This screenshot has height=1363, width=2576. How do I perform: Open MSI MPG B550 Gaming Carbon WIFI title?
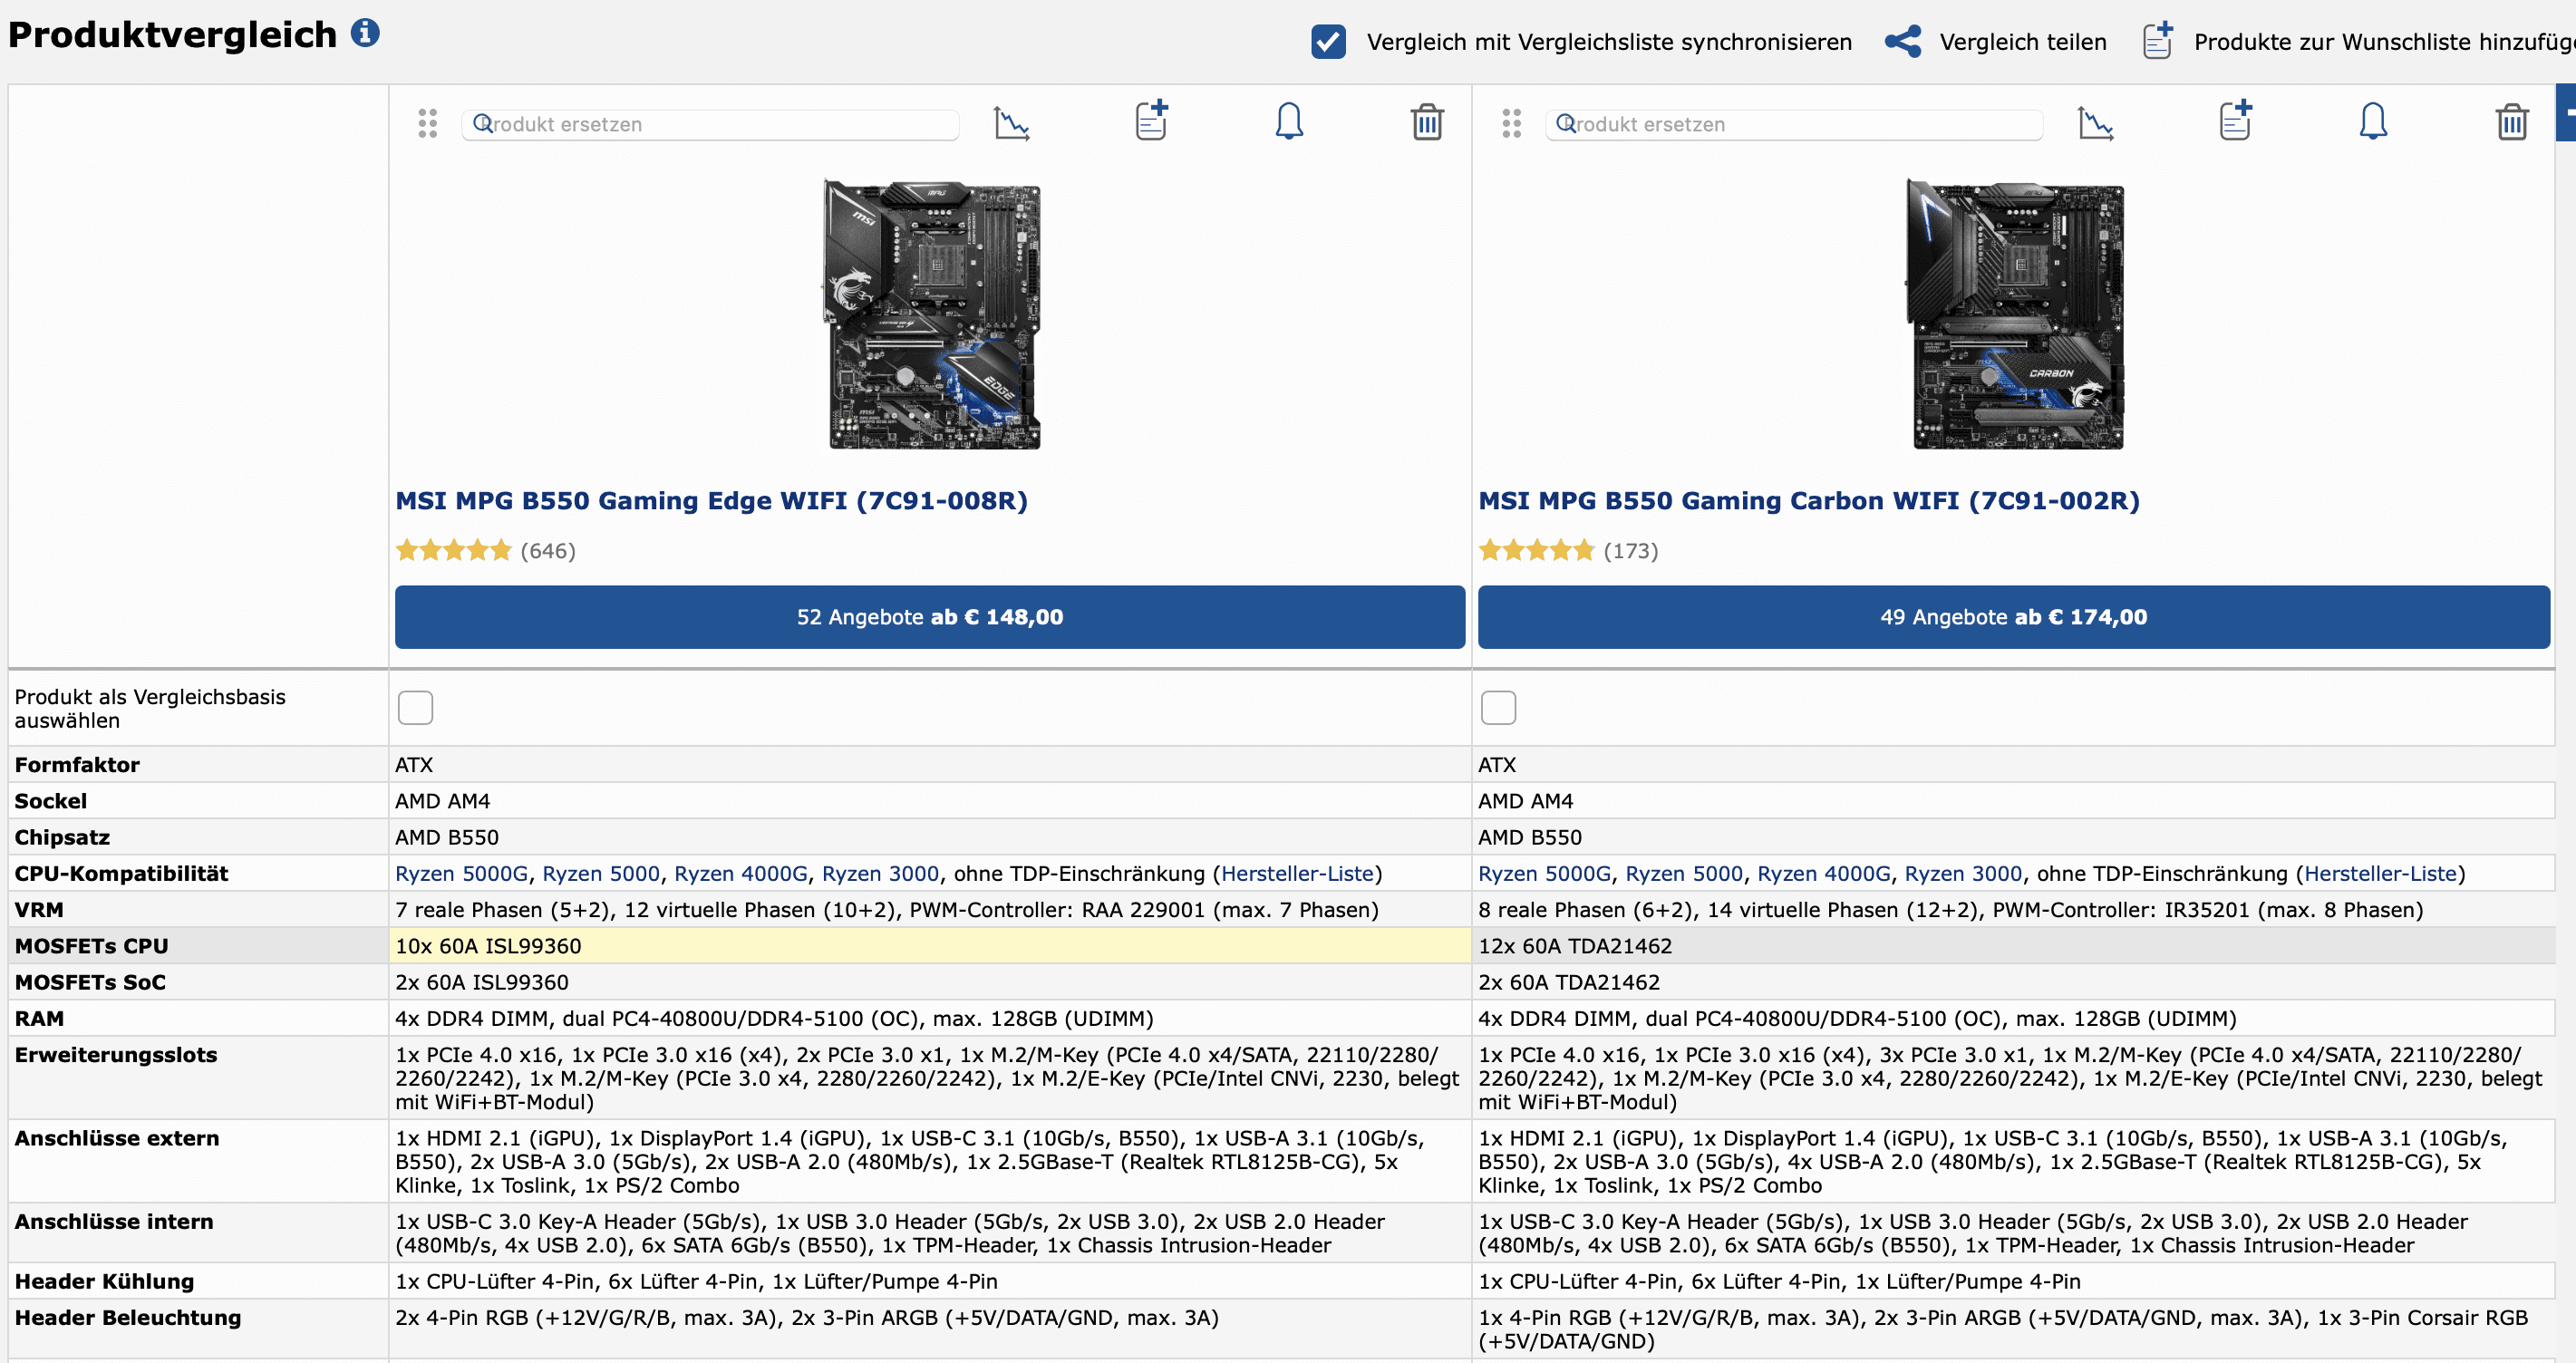1808,500
